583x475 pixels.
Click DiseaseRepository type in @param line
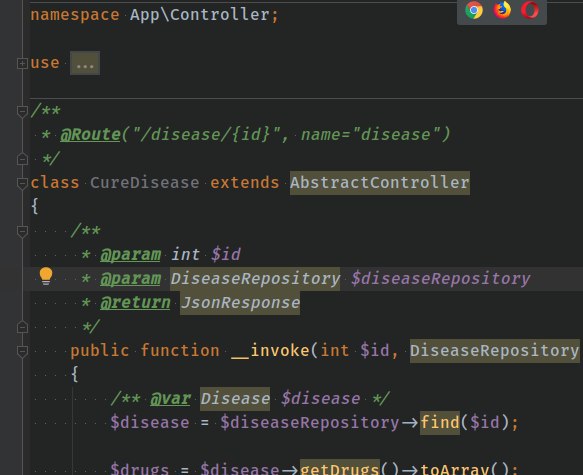(x=255, y=279)
